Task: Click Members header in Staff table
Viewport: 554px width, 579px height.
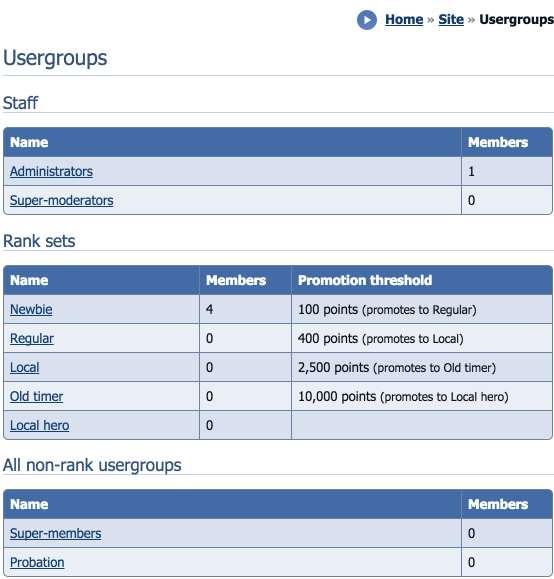Action: pos(498,142)
